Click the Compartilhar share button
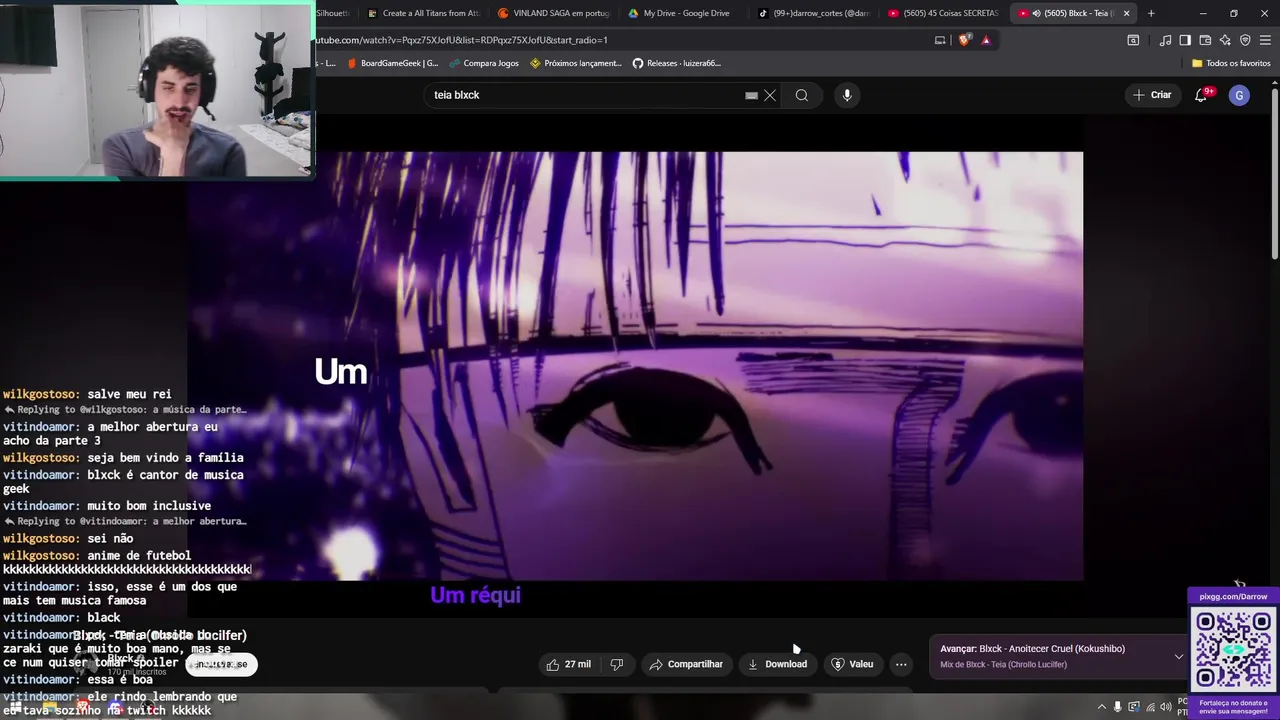 click(686, 664)
